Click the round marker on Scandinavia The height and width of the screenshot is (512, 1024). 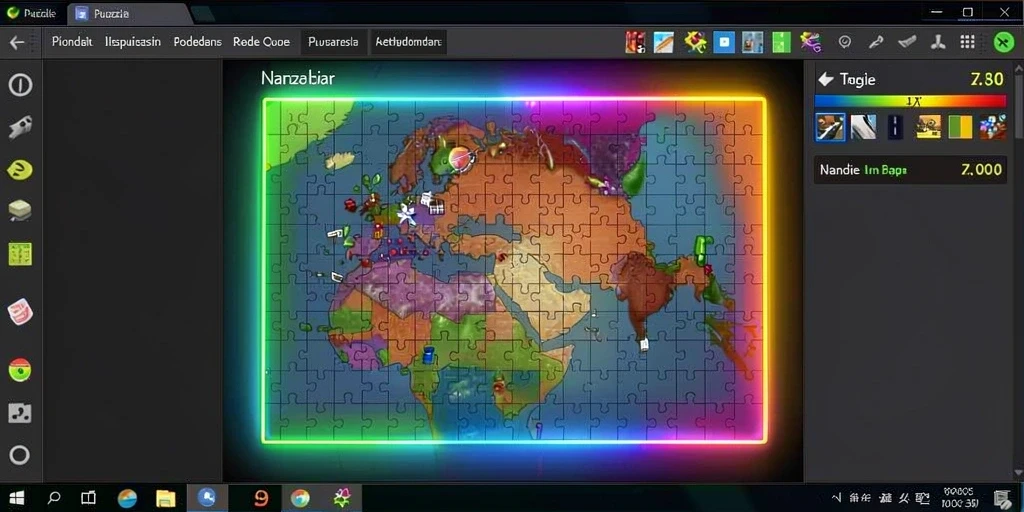click(460, 157)
